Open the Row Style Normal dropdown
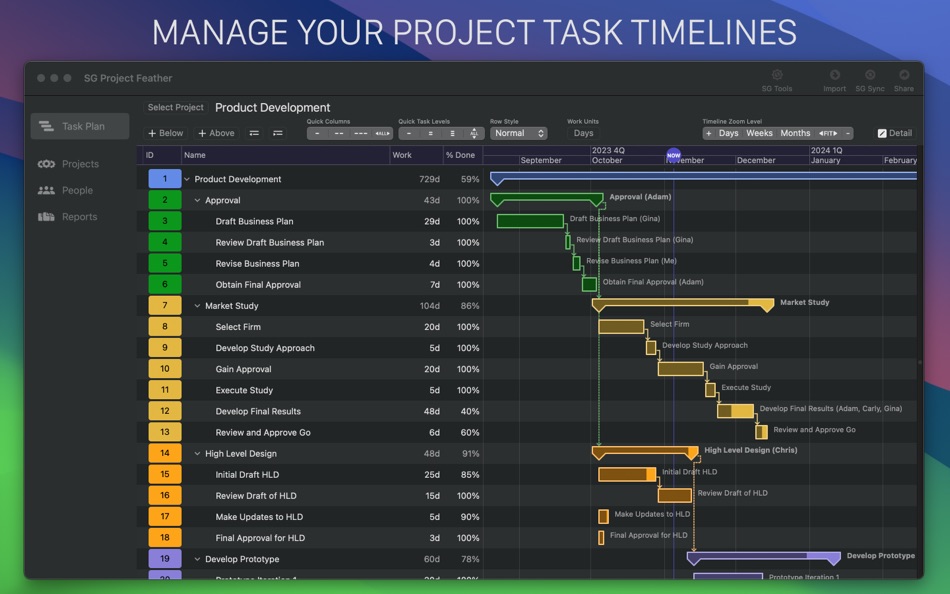The image size is (950, 594). (519, 133)
